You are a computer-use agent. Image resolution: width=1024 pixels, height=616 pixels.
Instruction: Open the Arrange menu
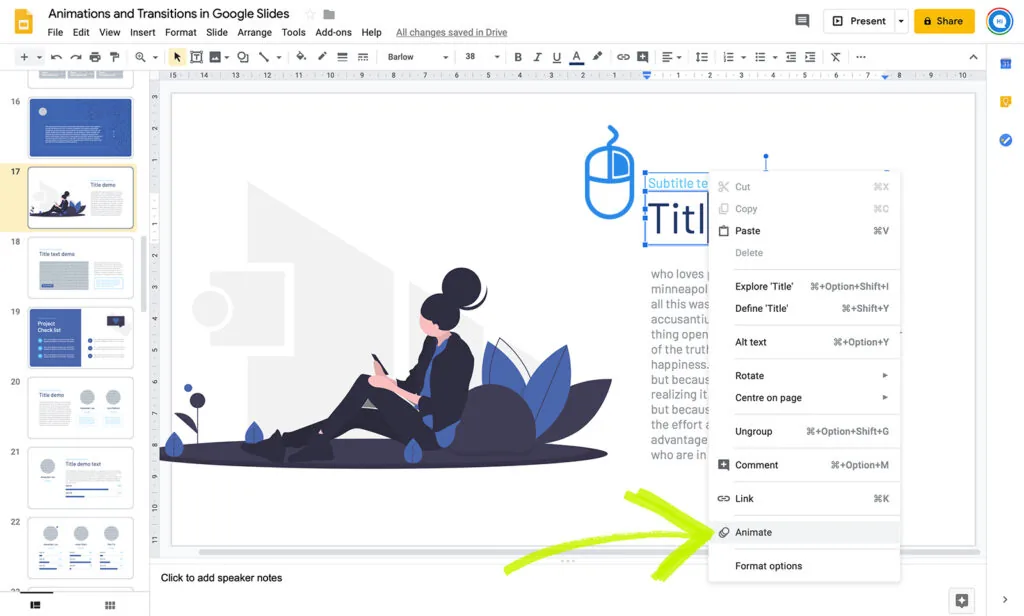click(x=254, y=32)
